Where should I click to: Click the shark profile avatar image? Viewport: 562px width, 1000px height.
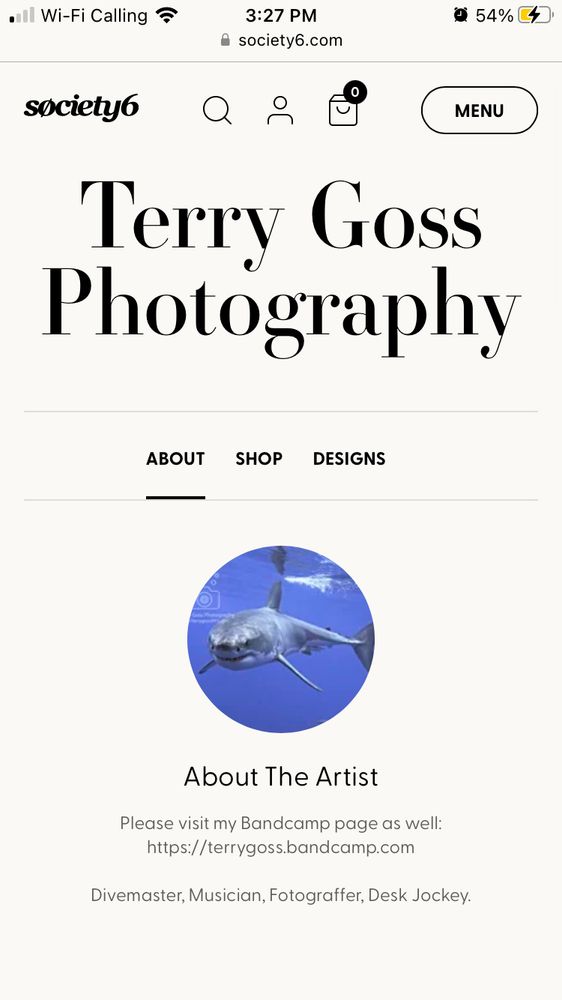click(x=281, y=639)
